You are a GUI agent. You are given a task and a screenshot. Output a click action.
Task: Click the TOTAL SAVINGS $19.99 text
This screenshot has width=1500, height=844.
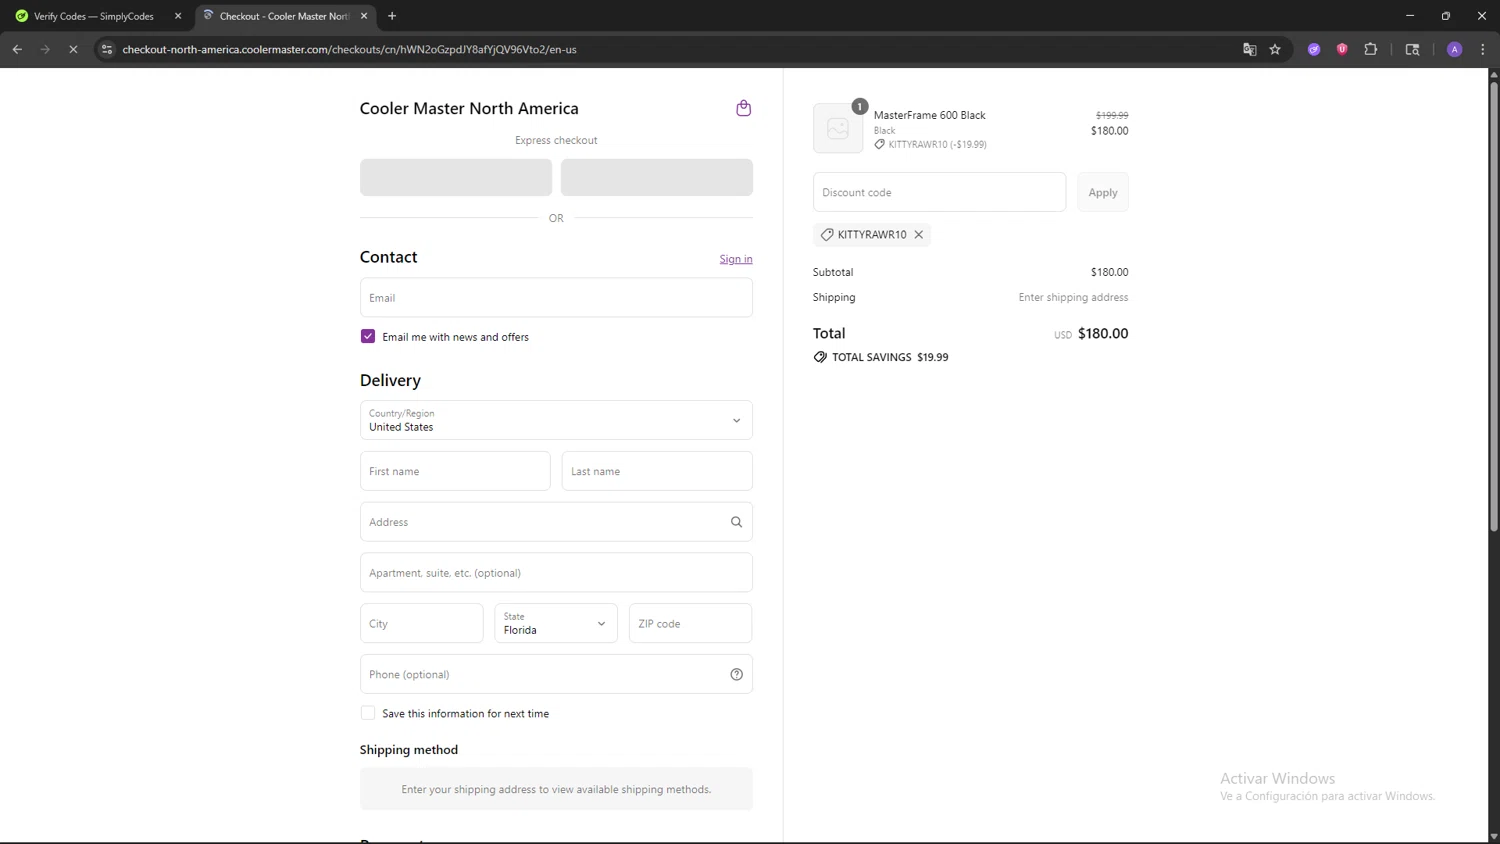890,357
